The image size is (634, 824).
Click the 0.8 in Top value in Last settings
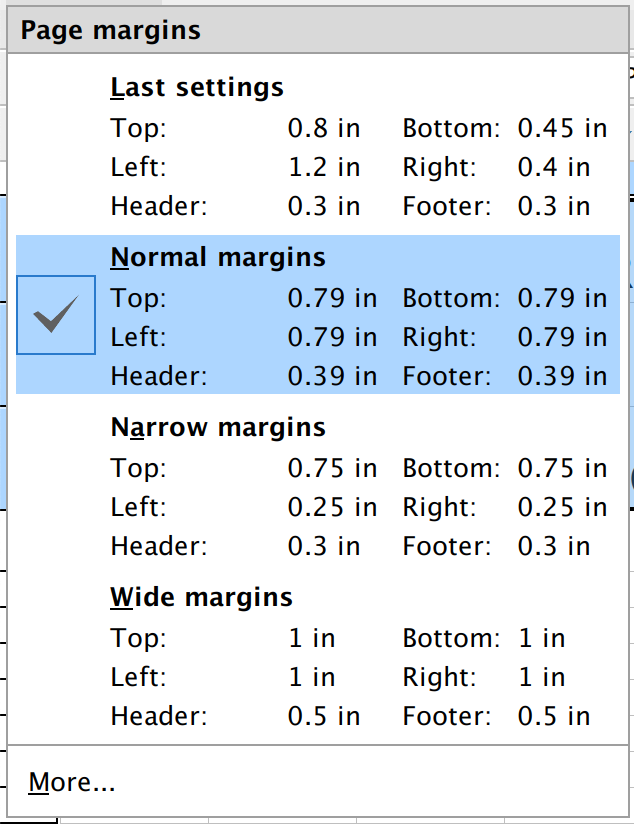point(324,128)
